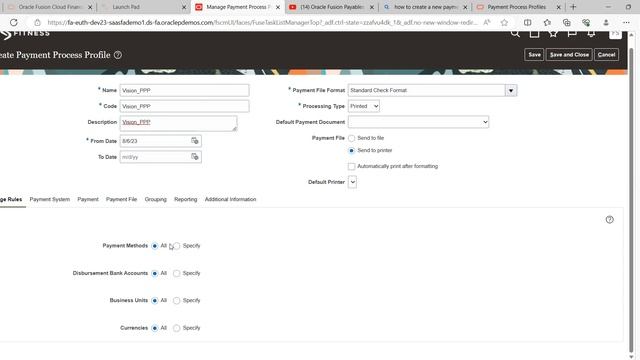Click the Save button
Screen dimensions: 640x360
point(534,55)
